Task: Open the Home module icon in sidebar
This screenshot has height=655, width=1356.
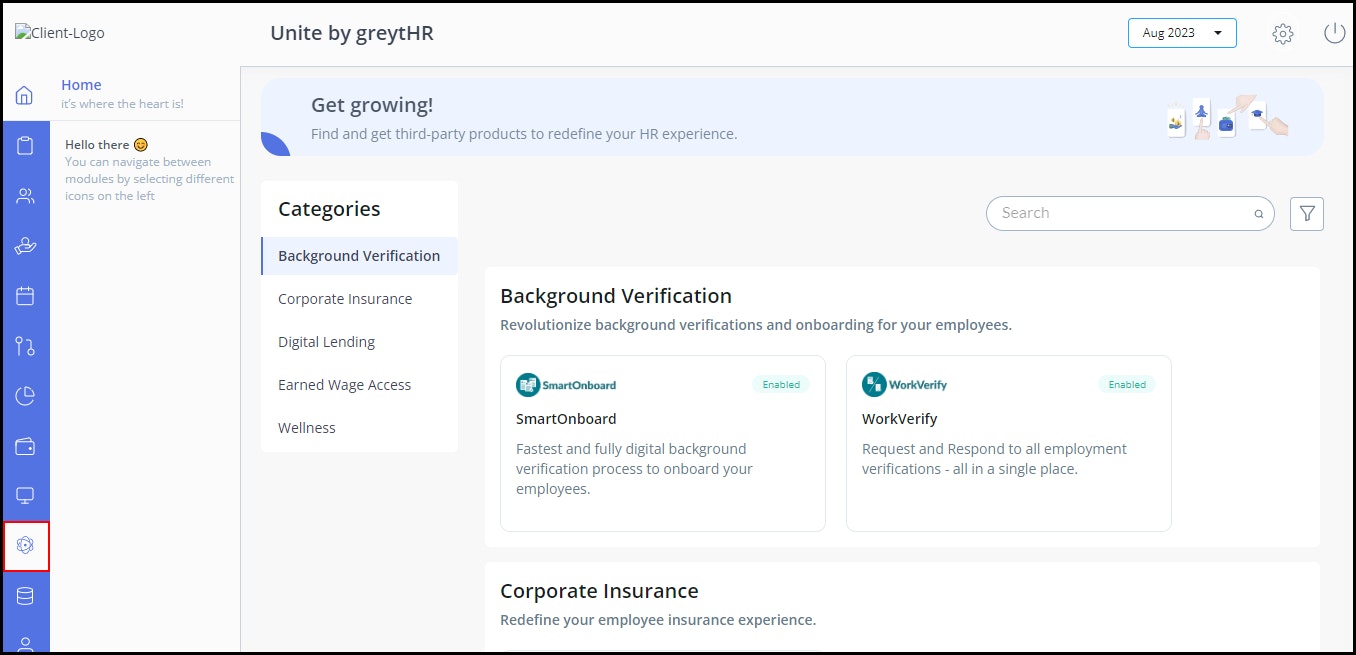Action: 25,96
